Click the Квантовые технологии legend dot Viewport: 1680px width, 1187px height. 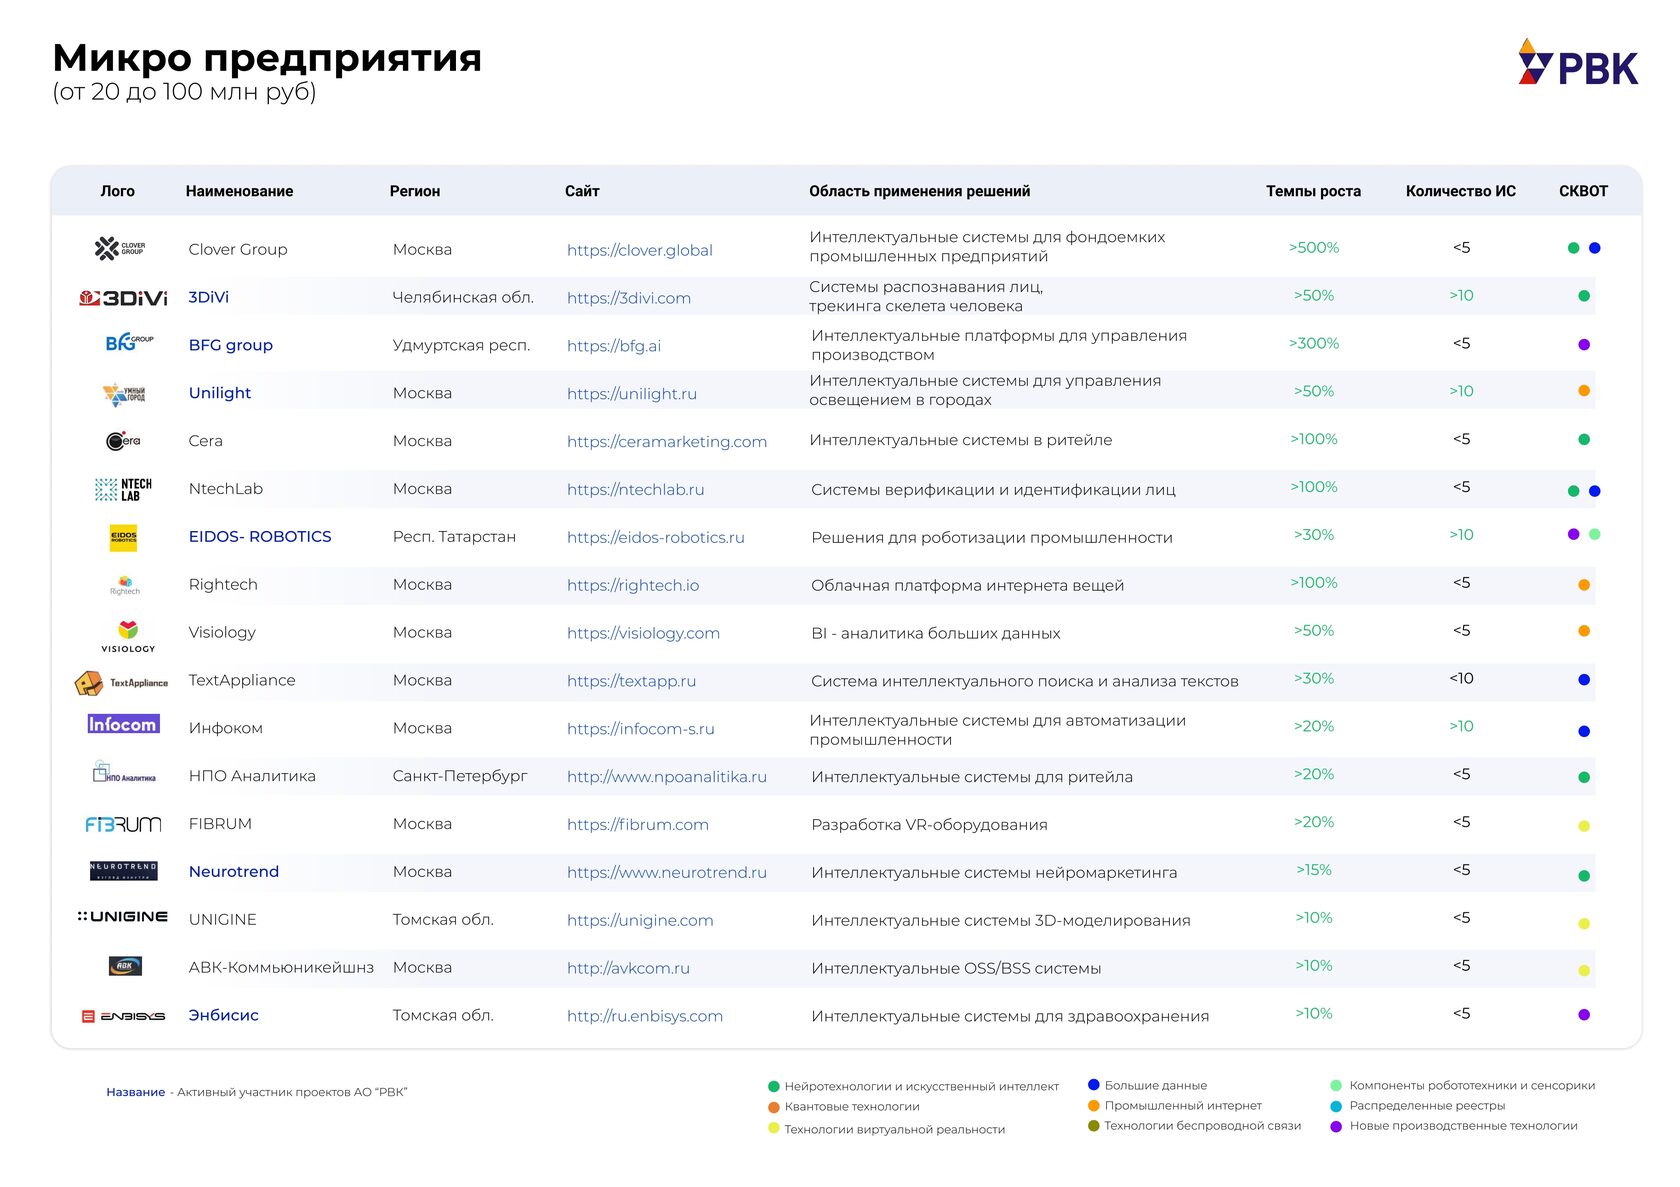[x=774, y=1107]
